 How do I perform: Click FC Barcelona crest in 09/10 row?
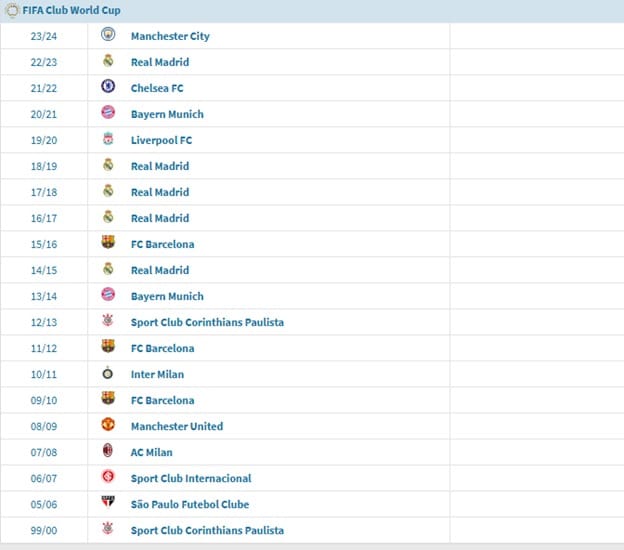[108, 398]
